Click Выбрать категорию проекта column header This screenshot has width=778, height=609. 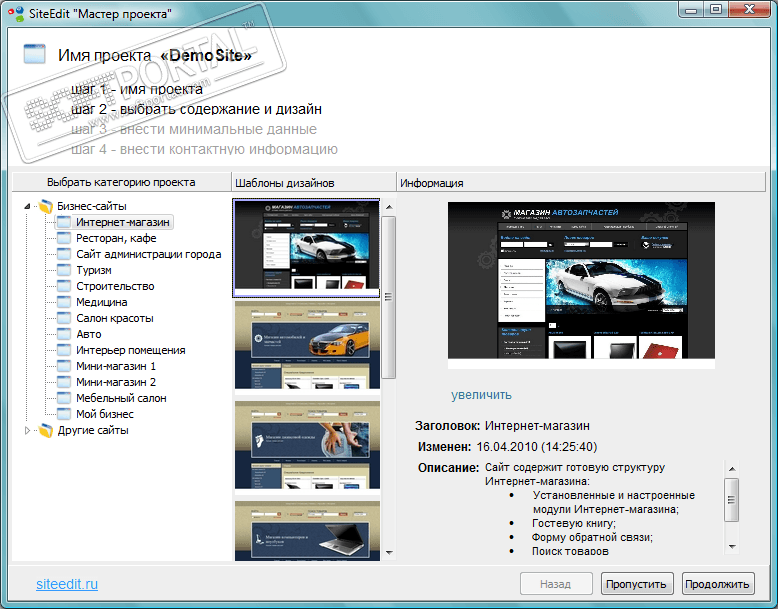click(122, 182)
